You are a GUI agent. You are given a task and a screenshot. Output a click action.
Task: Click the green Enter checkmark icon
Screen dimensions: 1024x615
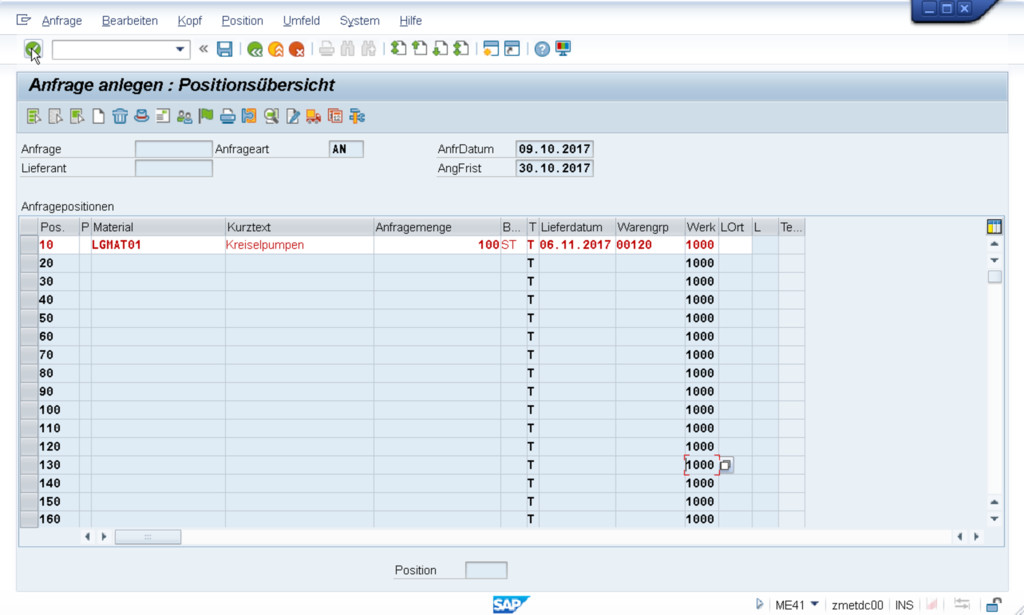point(33,48)
